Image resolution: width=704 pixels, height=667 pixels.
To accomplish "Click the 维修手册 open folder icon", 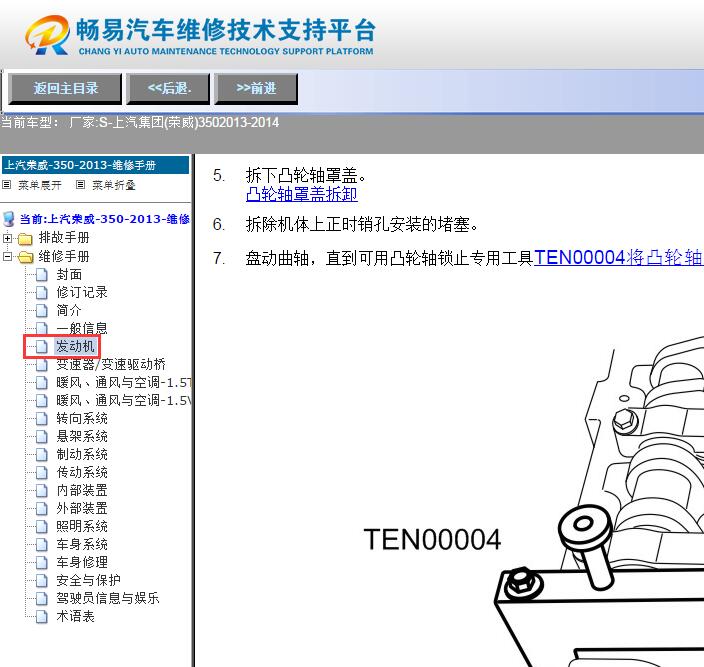I will (x=25, y=257).
